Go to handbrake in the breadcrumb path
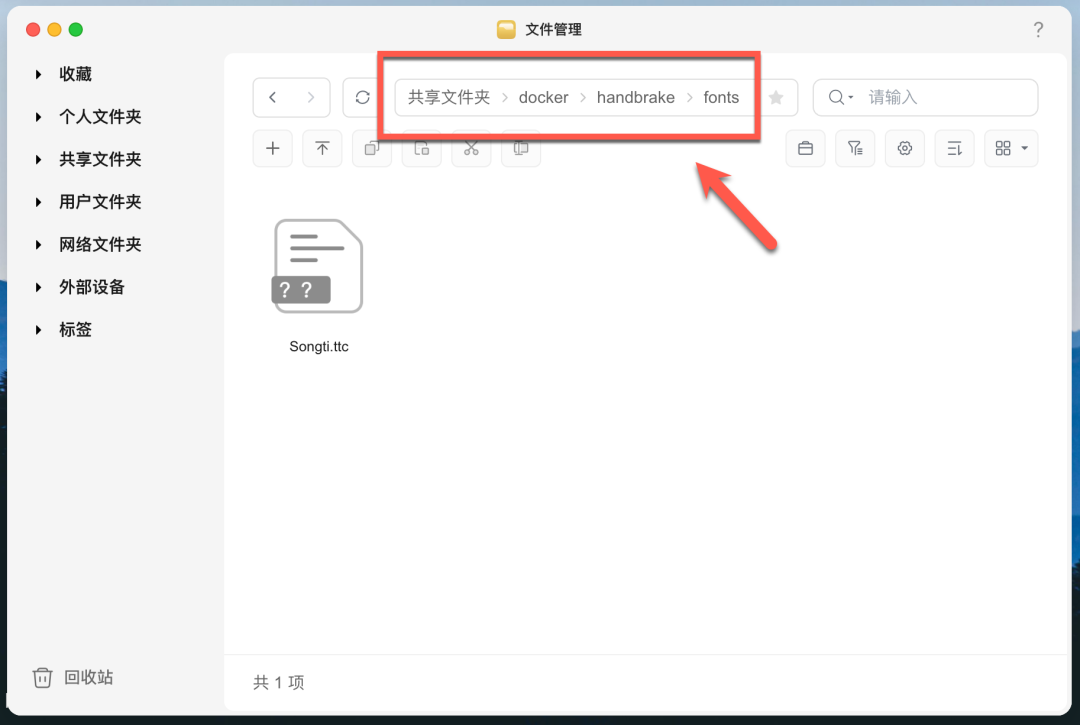The image size is (1080, 725). tap(636, 98)
